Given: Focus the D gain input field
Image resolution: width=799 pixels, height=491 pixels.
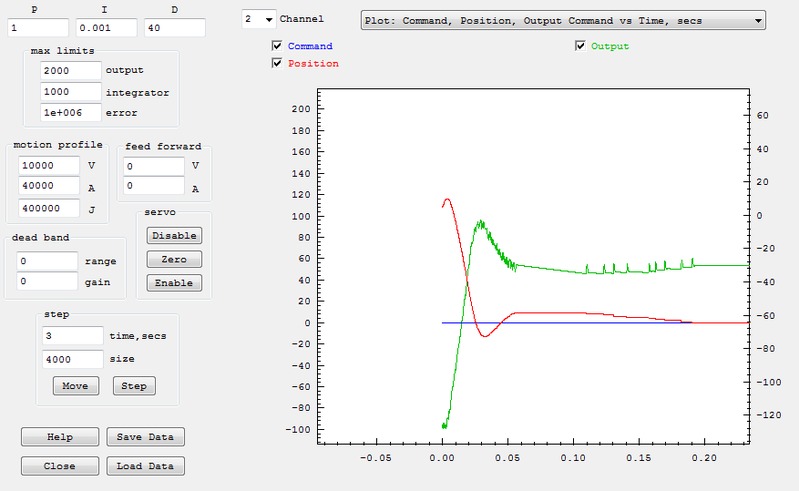Looking at the screenshot, I should pyautogui.click(x=174, y=28).
